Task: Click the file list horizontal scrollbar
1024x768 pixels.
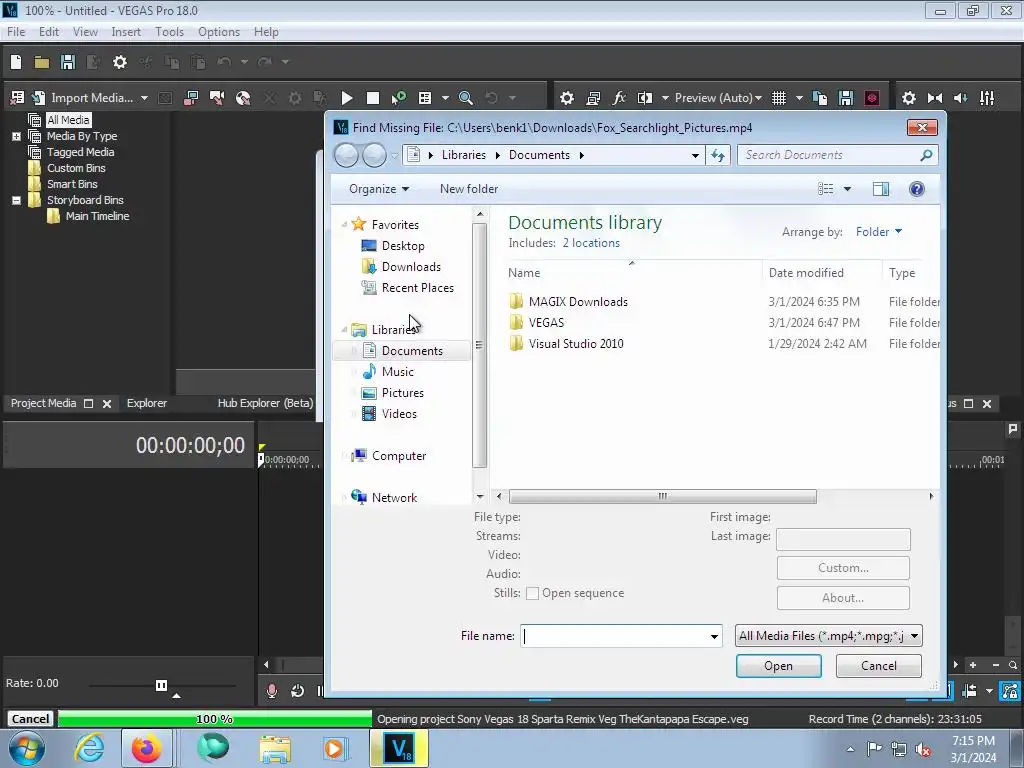Action: (x=662, y=496)
